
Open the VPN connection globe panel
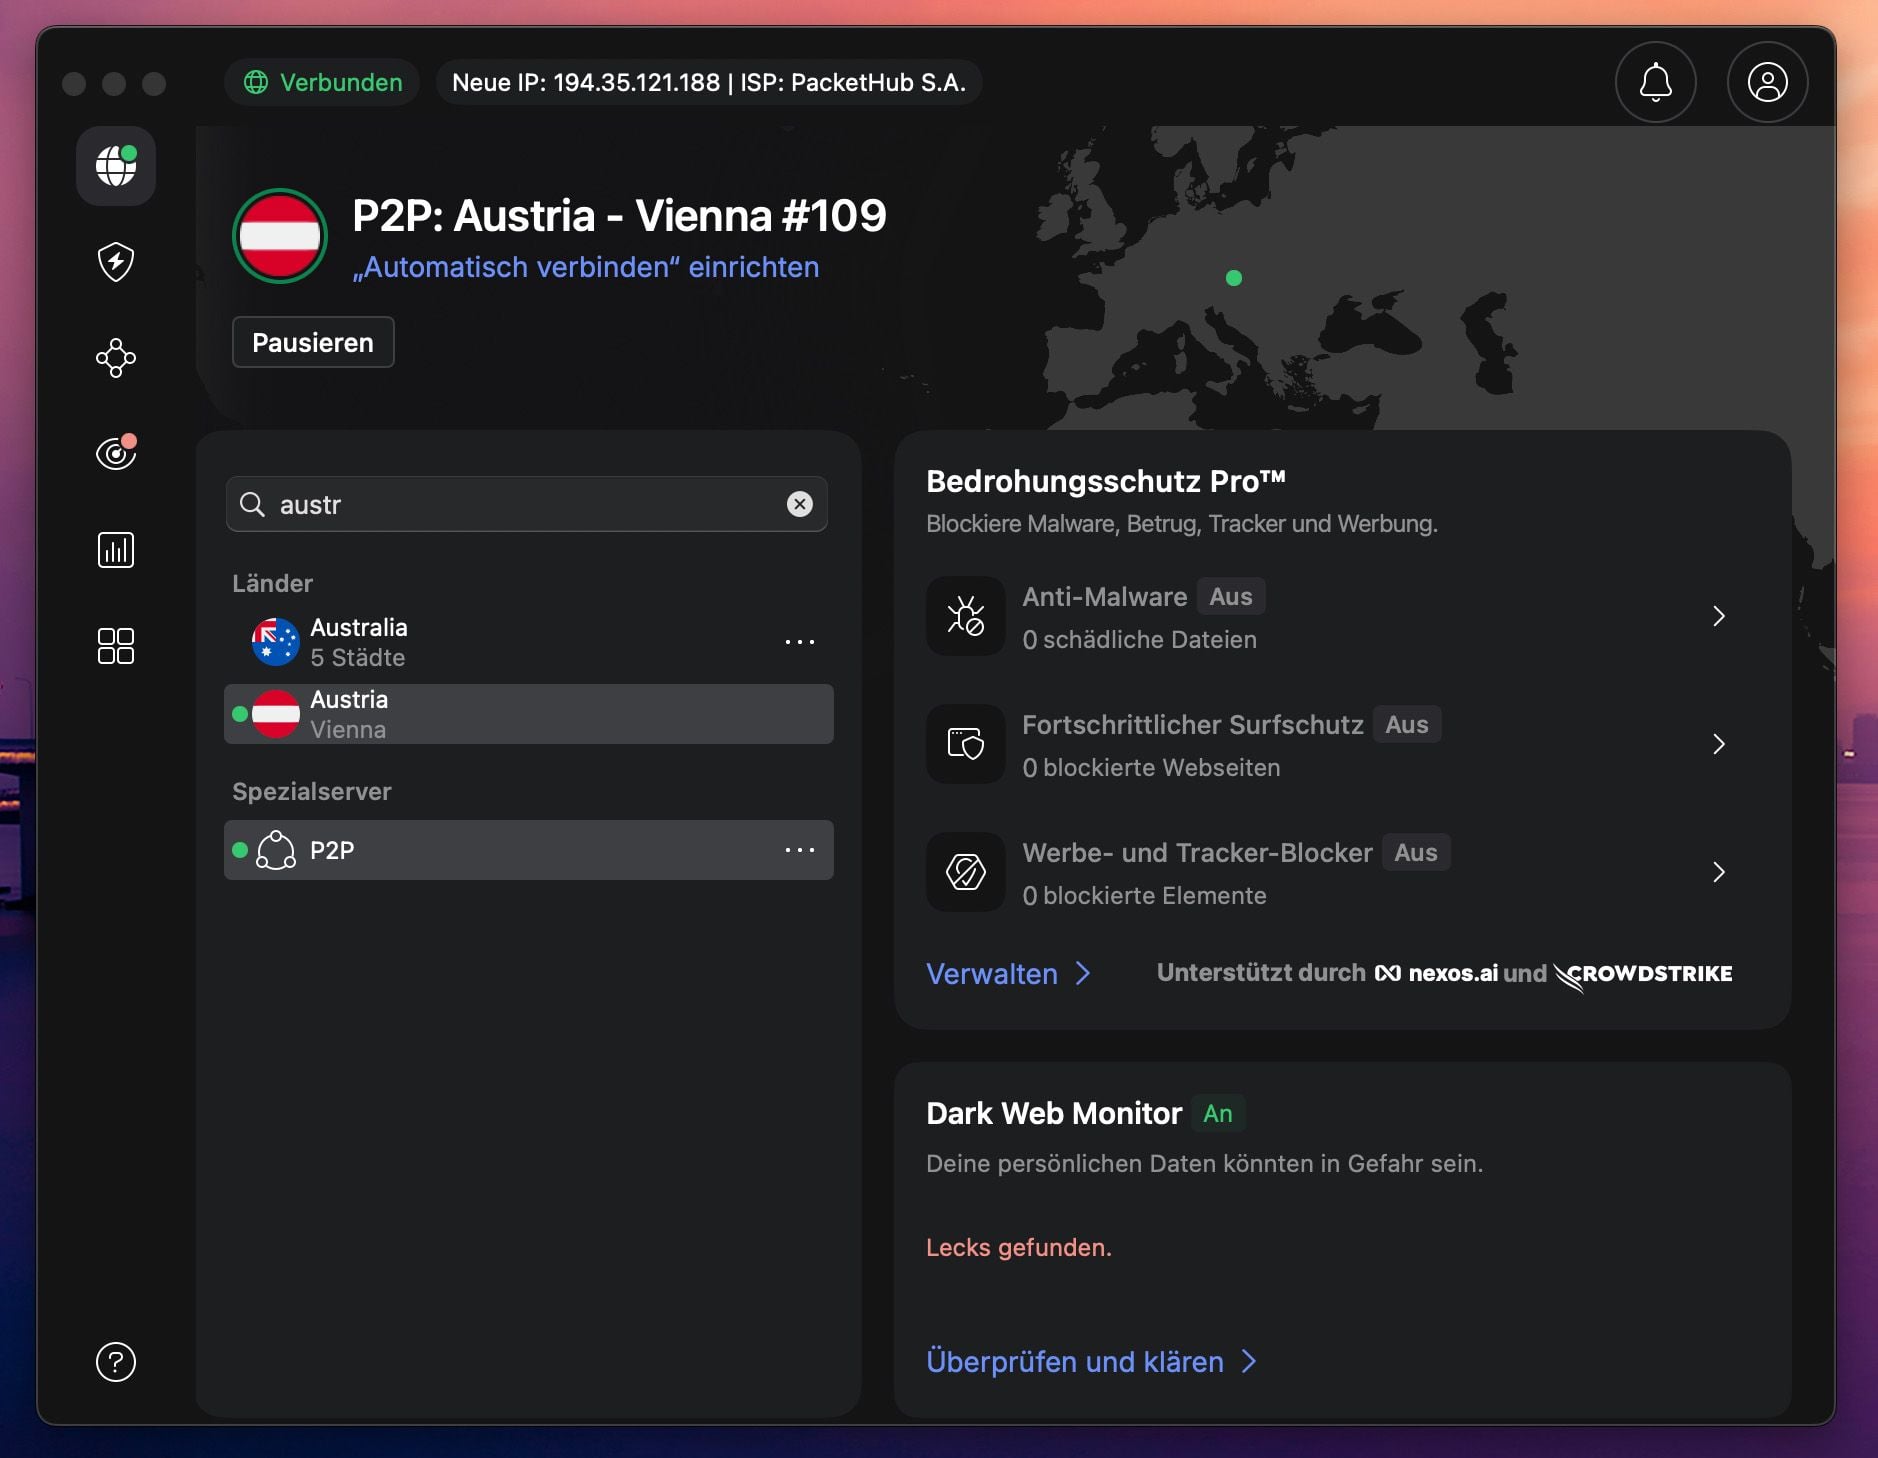pos(116,166)
